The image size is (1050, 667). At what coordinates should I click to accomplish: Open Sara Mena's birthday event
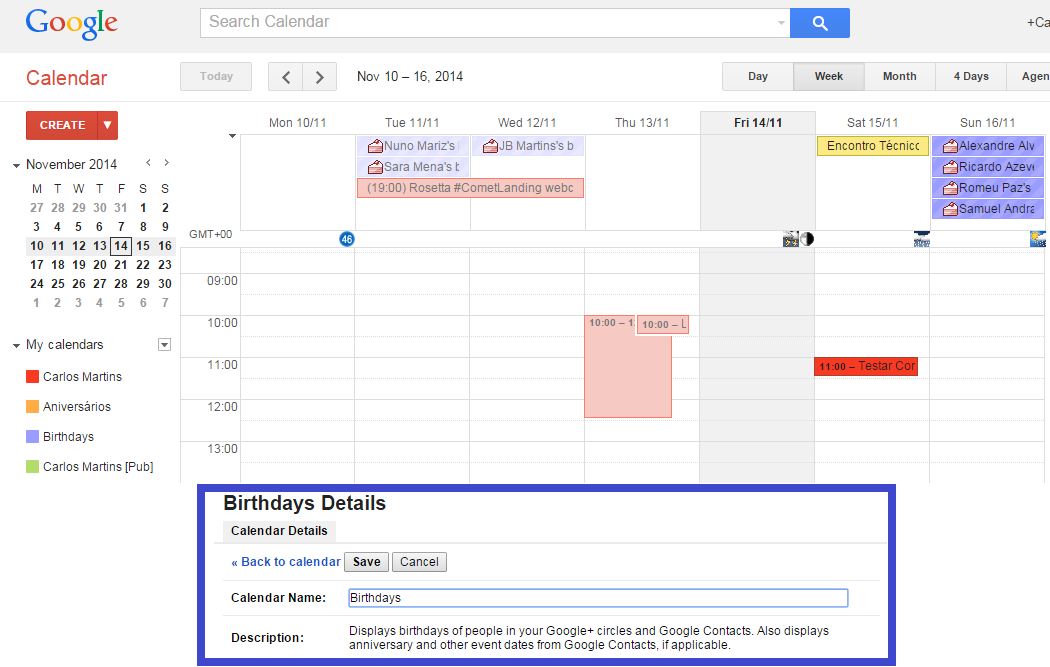(412, 167)
